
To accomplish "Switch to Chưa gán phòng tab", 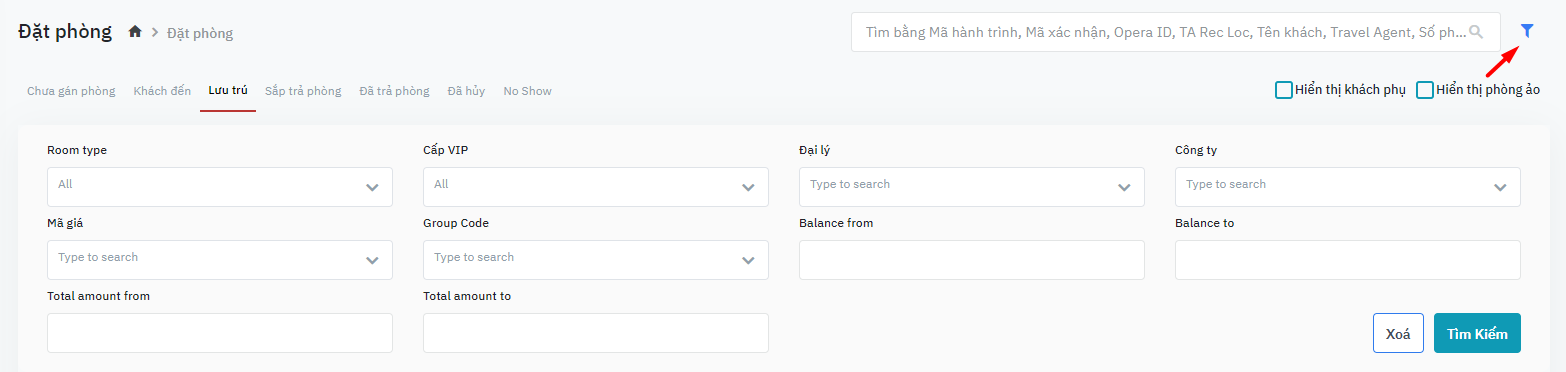I will (x=71, y=91).
